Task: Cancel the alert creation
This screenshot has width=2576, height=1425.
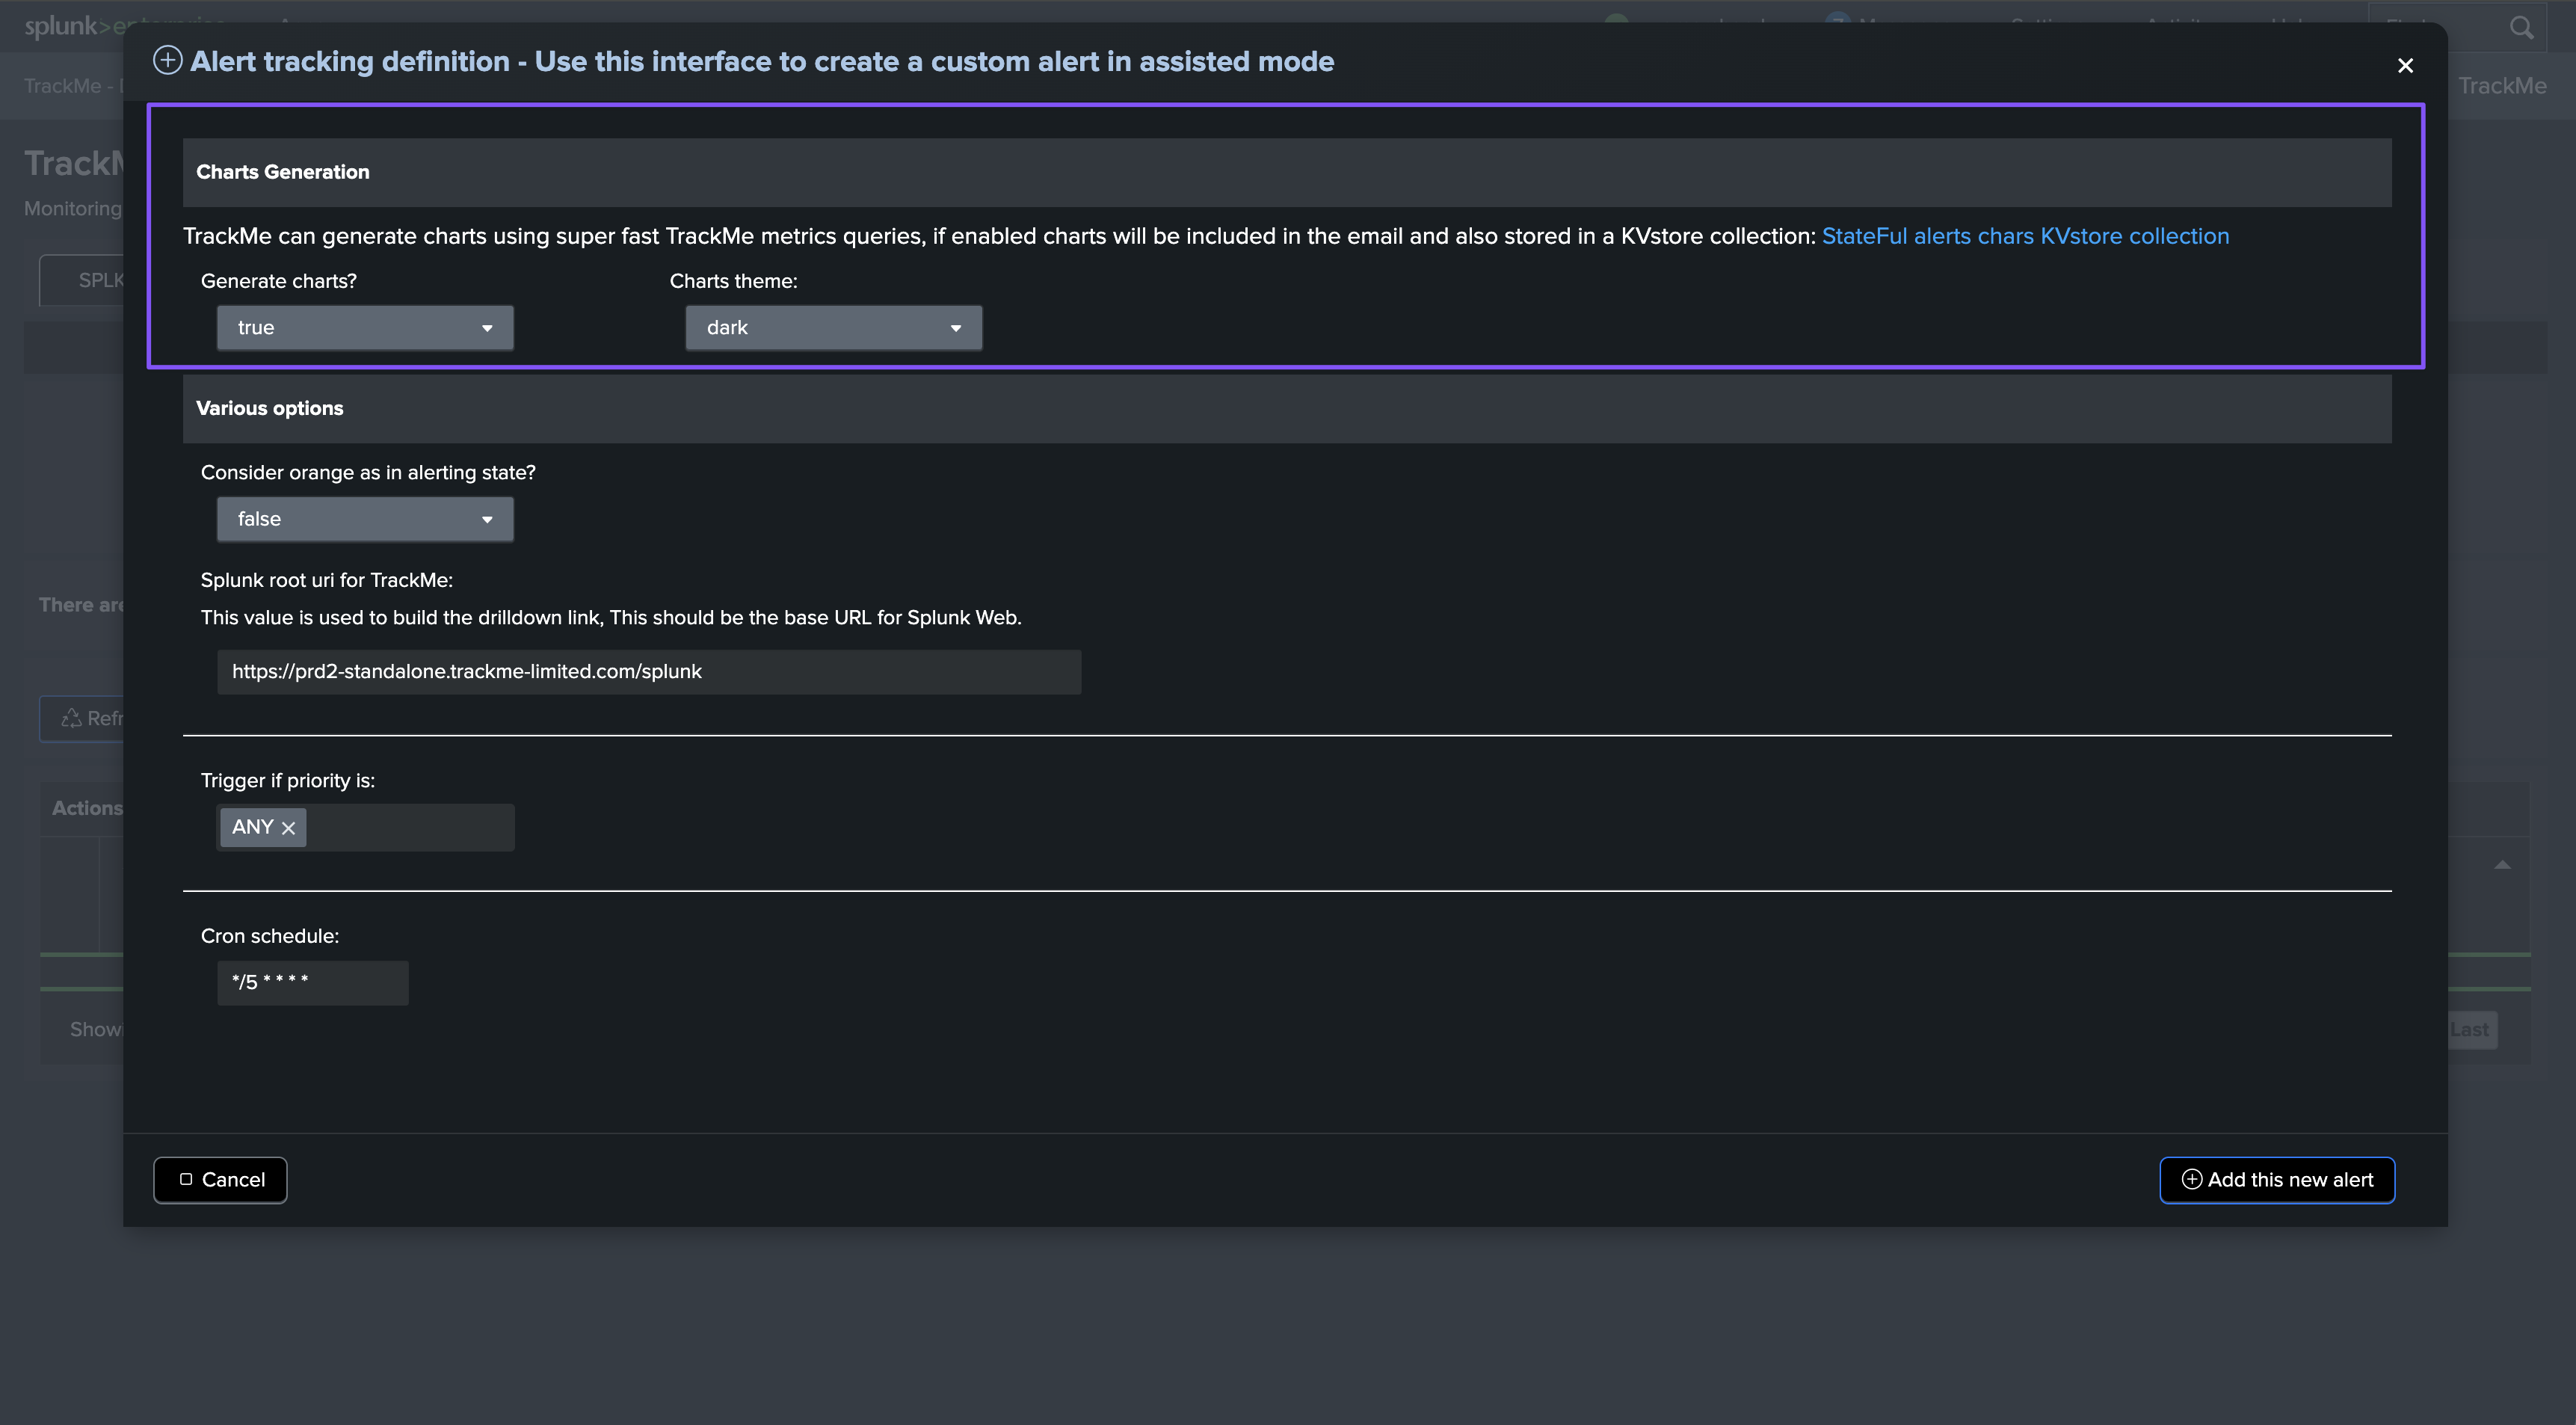Action: 220,1180
